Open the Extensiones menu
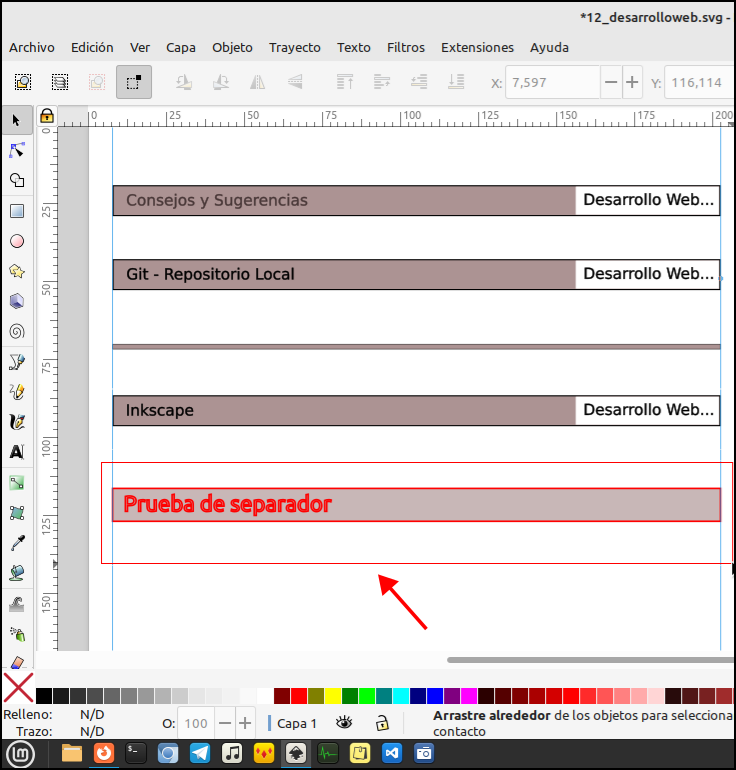This screenshot has width=736, height=770. pos(477,48)
